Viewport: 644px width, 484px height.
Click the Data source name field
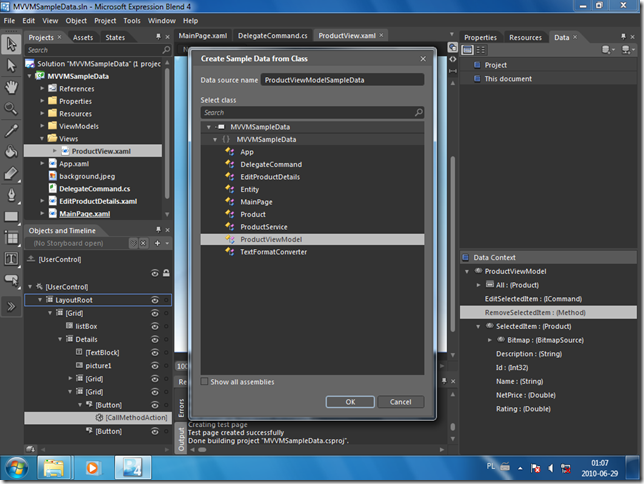tap(342, 80)
